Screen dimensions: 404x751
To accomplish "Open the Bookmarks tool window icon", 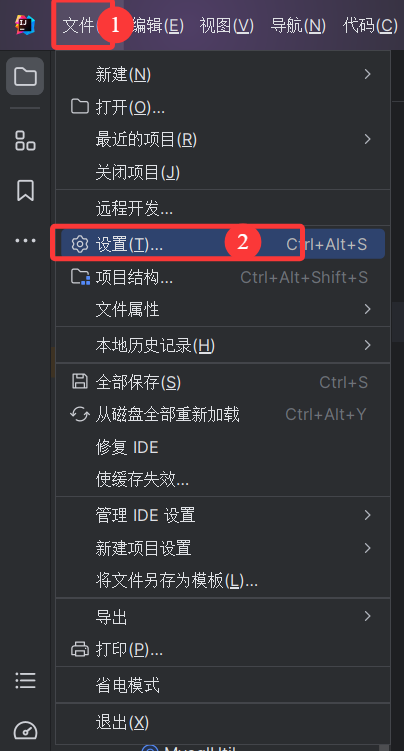I will tap(25, 190).
